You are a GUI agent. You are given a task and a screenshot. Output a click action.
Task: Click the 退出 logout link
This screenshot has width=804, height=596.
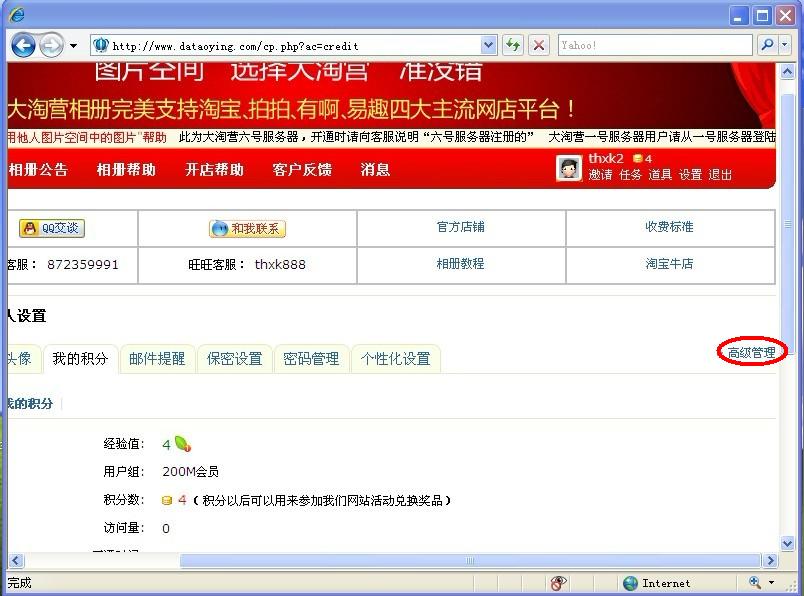(x=720, y=175)
